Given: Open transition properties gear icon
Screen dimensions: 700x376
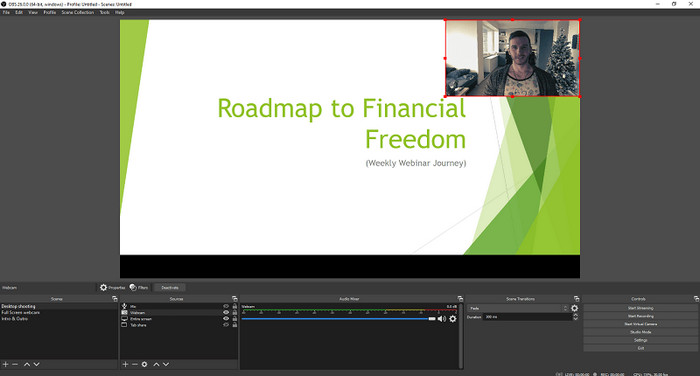Looking at the screenshot, I should click(x=575, y=308).
